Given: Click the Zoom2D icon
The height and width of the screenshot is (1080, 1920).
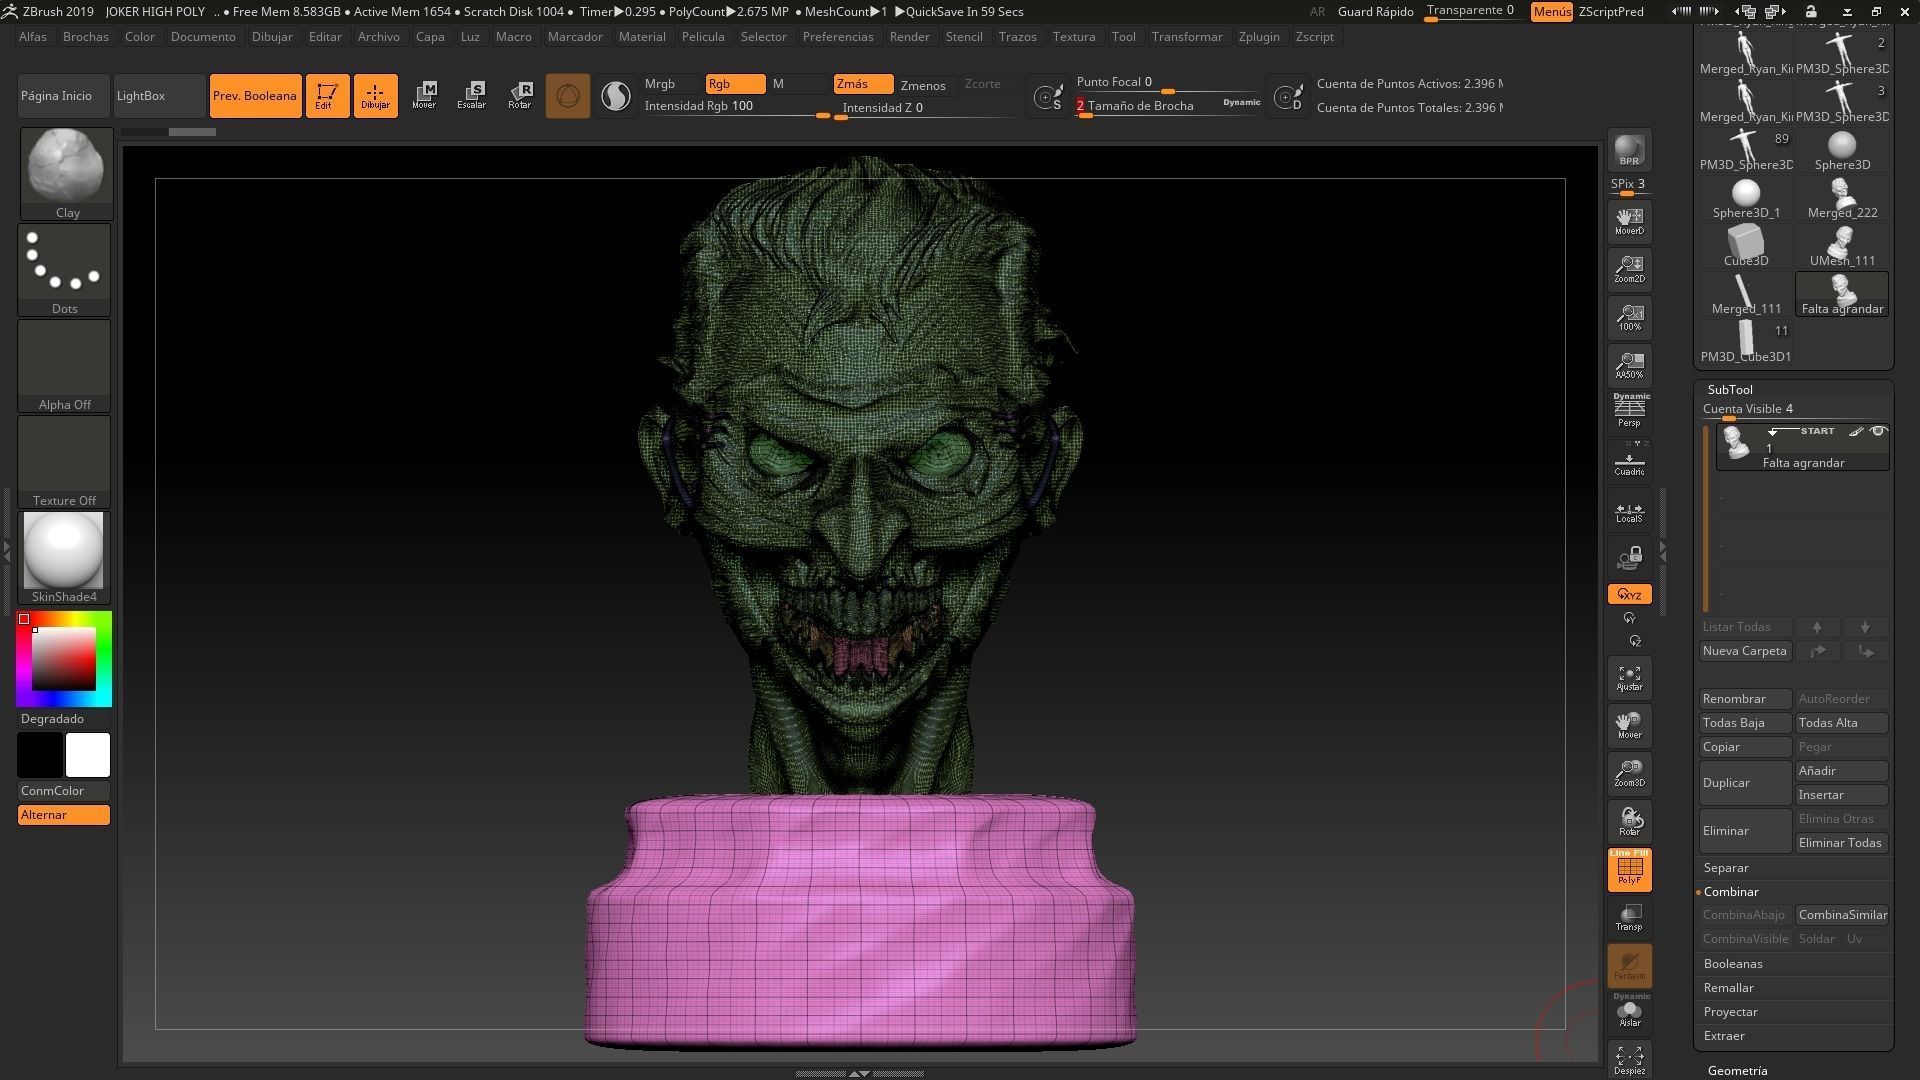Looking at the screenshot, I should pos(1629,268).
